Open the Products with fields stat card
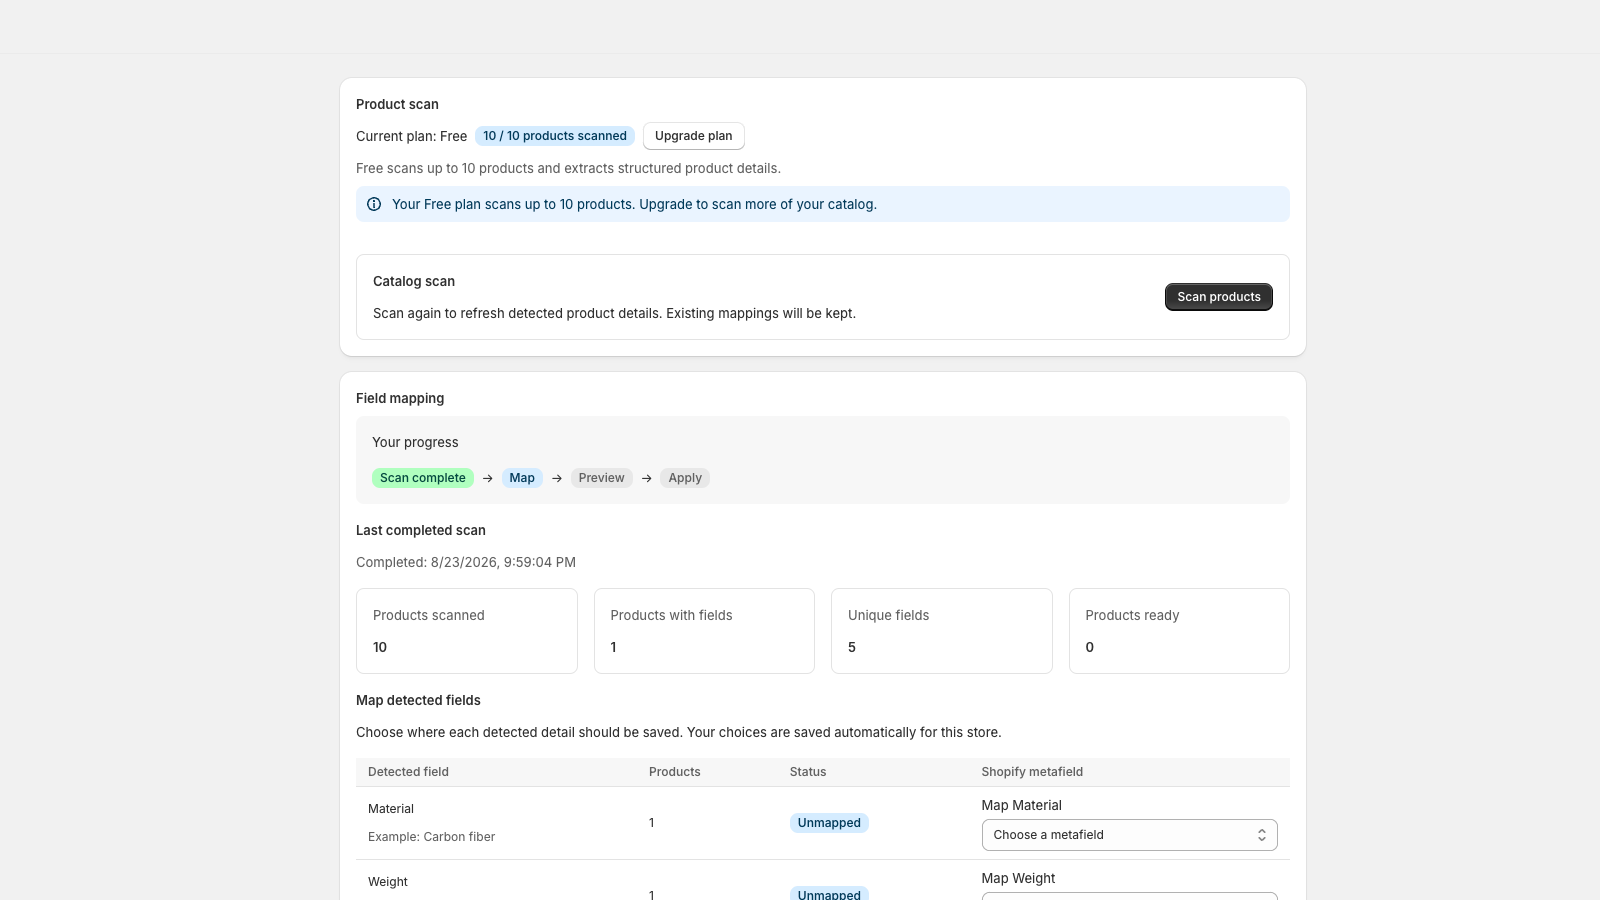 704,631
